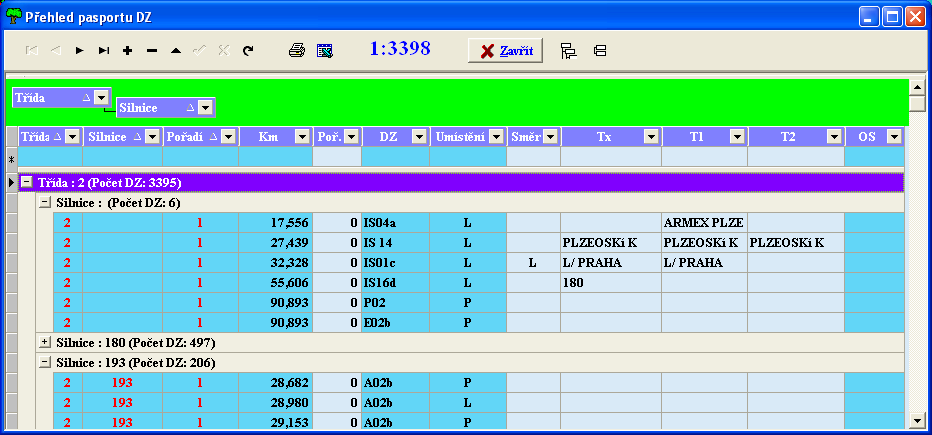Open Třída column header filter dropdown
This screenshot has width=932, height=435.
point(73,137)
